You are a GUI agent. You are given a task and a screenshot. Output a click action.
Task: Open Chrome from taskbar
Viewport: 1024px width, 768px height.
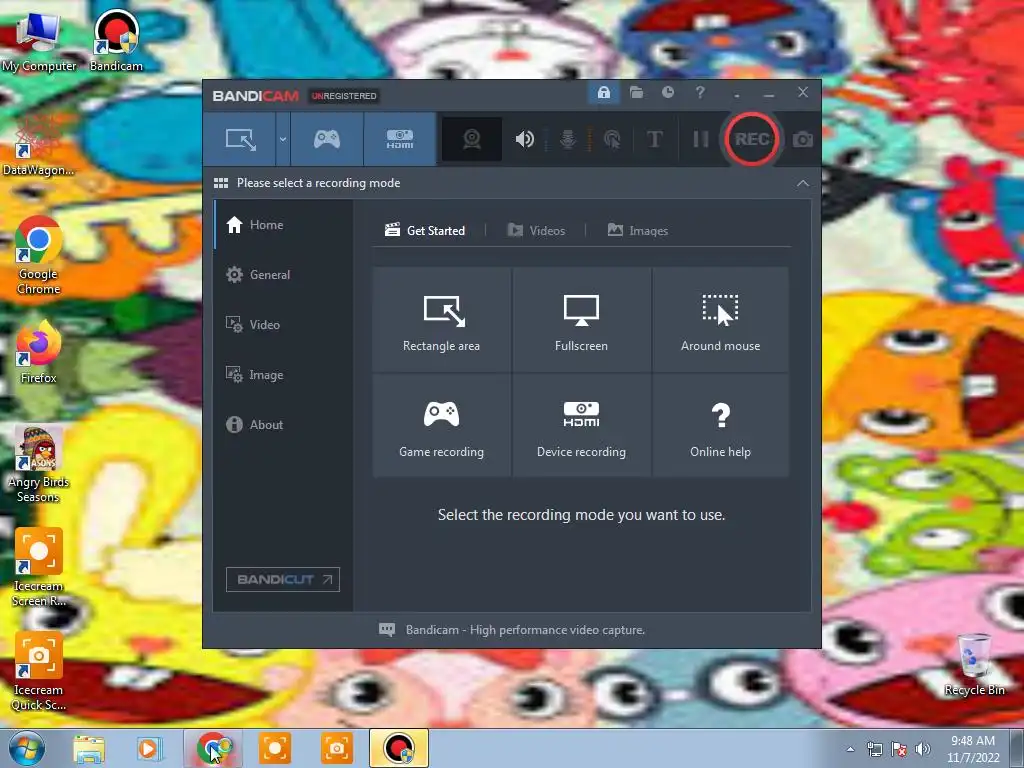(x=213, y=748)
